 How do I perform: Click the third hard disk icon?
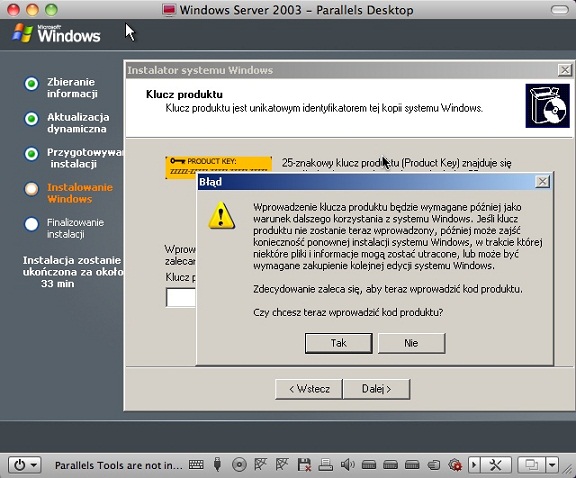[412, 465]
